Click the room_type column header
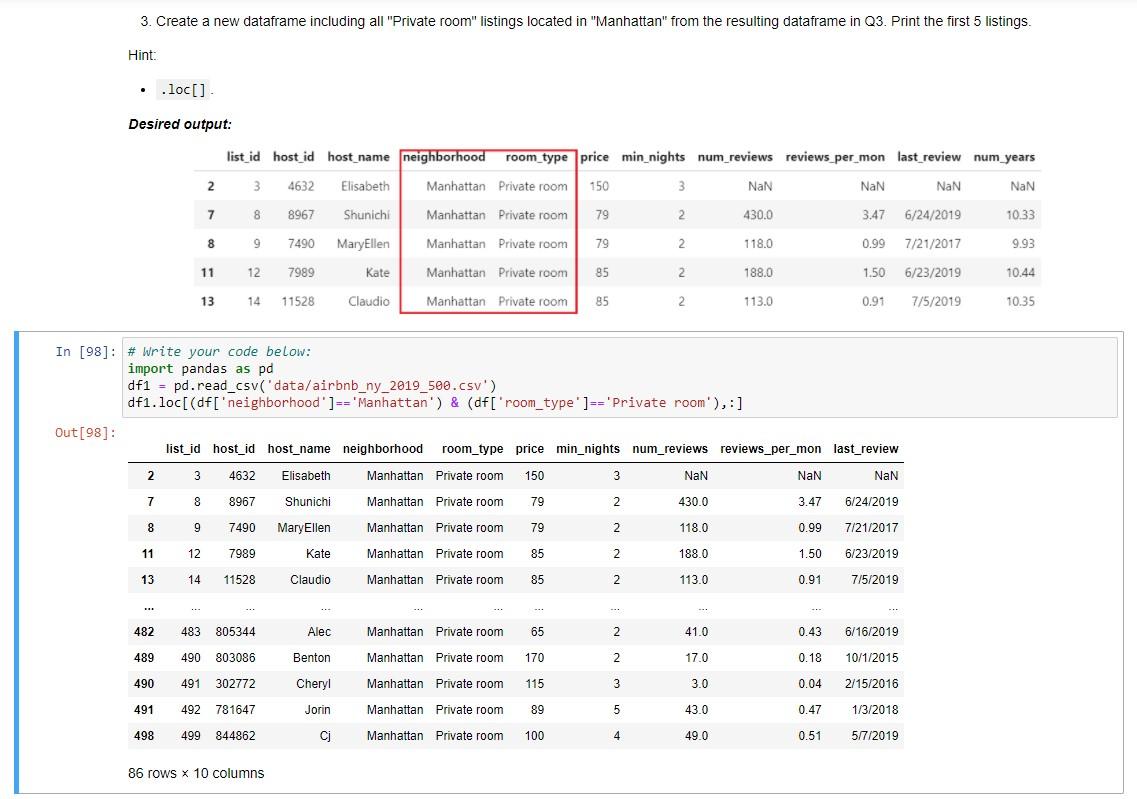Screen dimensions: 1137x799 click(472, 449)
